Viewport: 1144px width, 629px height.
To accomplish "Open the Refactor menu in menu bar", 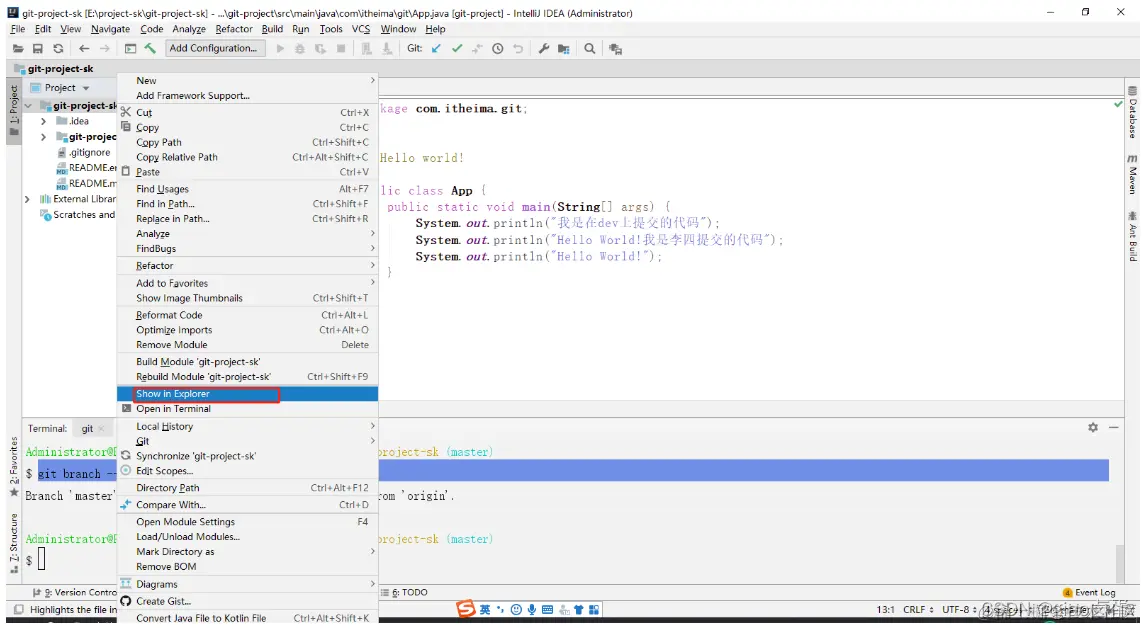I will (234, 29).
